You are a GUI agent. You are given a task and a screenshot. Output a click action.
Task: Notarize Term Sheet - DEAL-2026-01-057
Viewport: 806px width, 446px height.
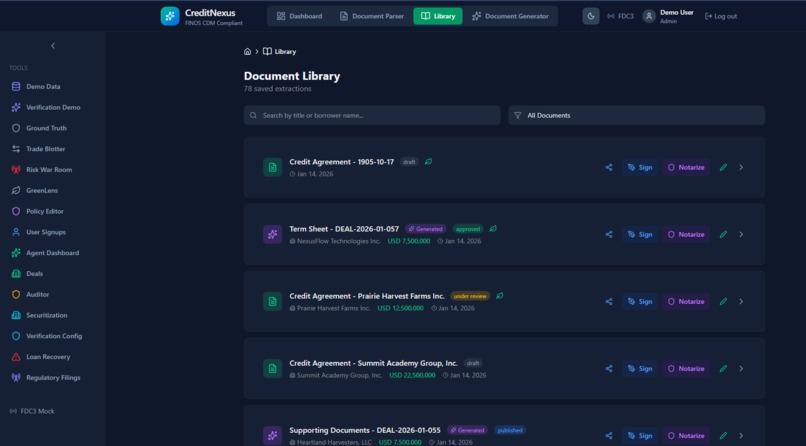(x=686, y=234)
